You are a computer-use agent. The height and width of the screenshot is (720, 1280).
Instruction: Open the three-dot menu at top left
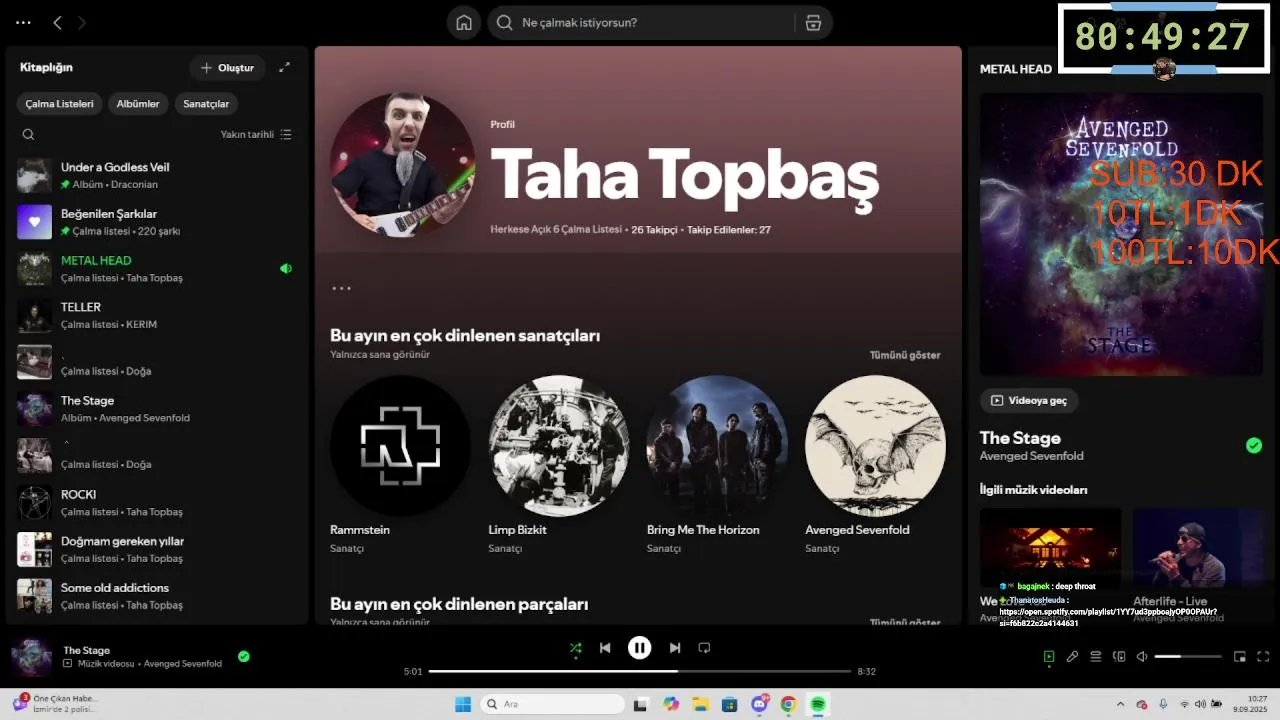point(24,22)
